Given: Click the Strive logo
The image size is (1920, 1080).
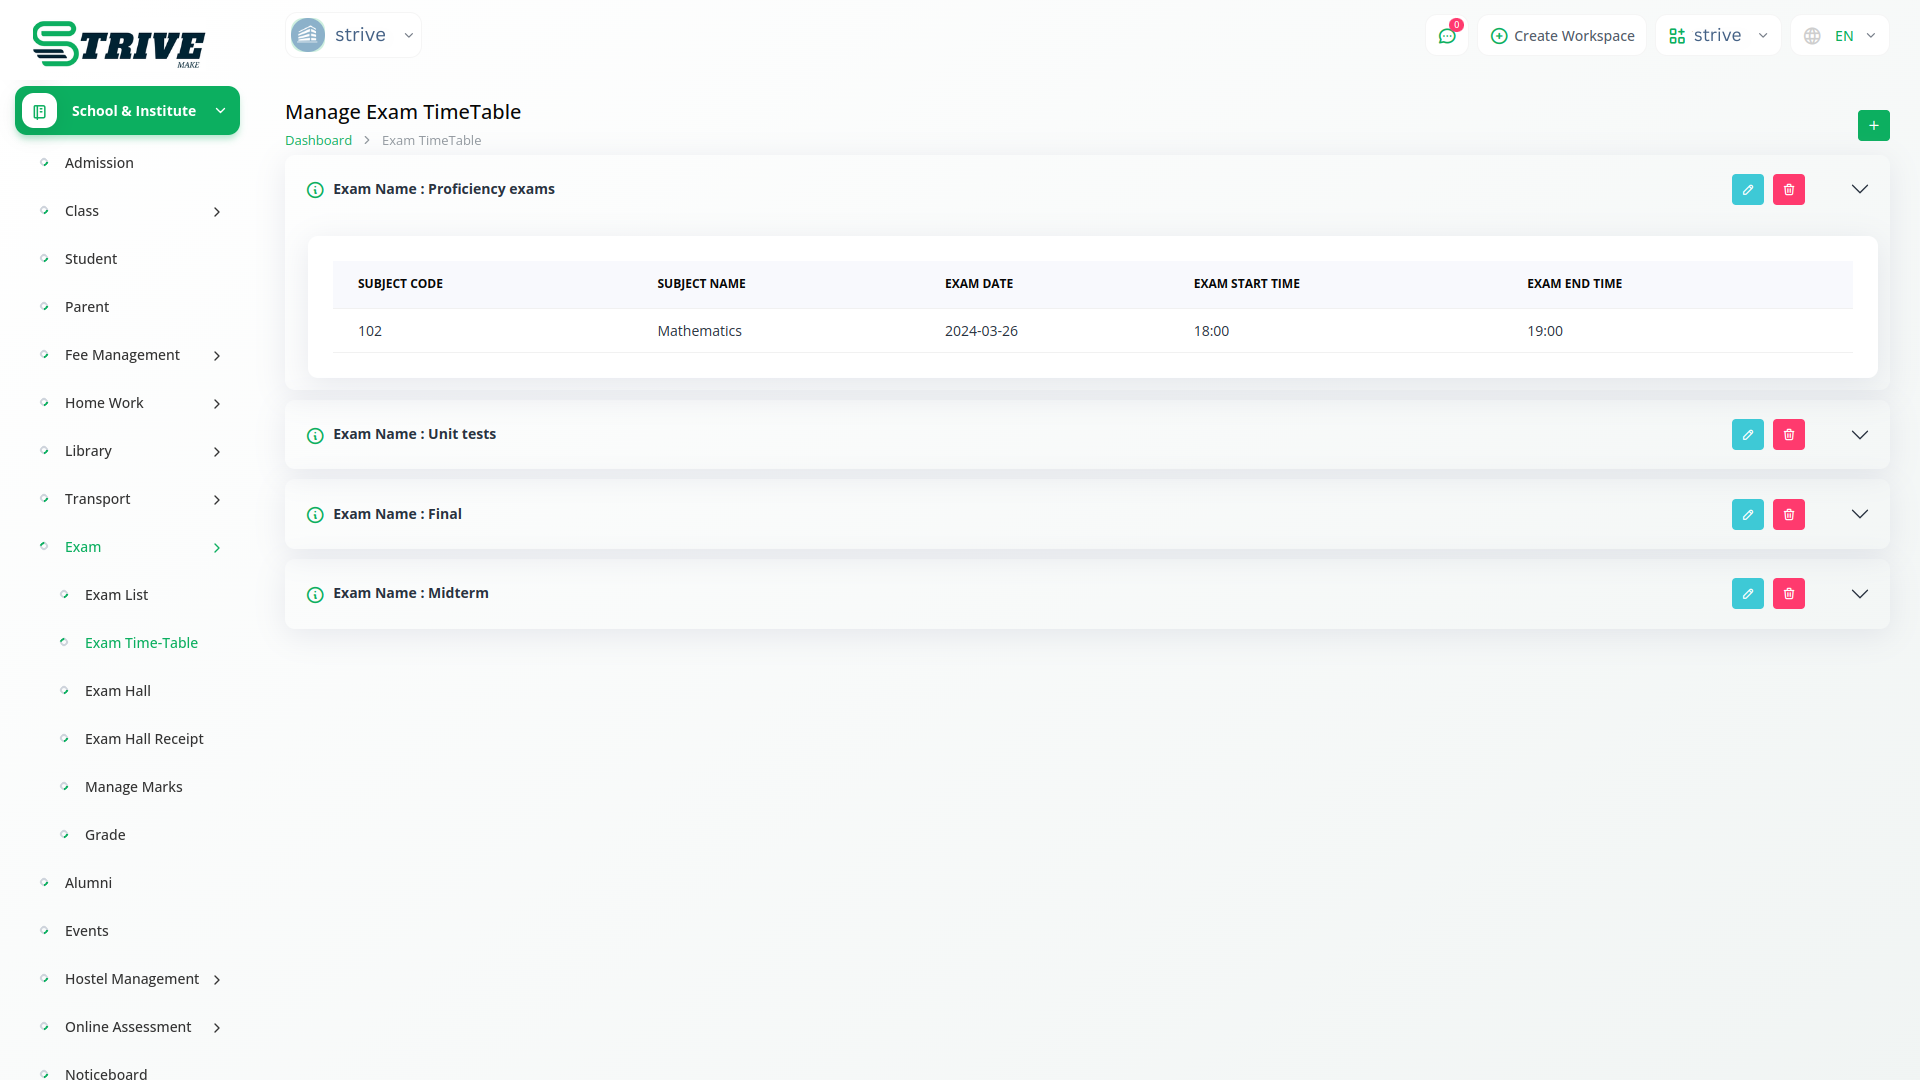Looking at the screenshot, I should (118, 44).
